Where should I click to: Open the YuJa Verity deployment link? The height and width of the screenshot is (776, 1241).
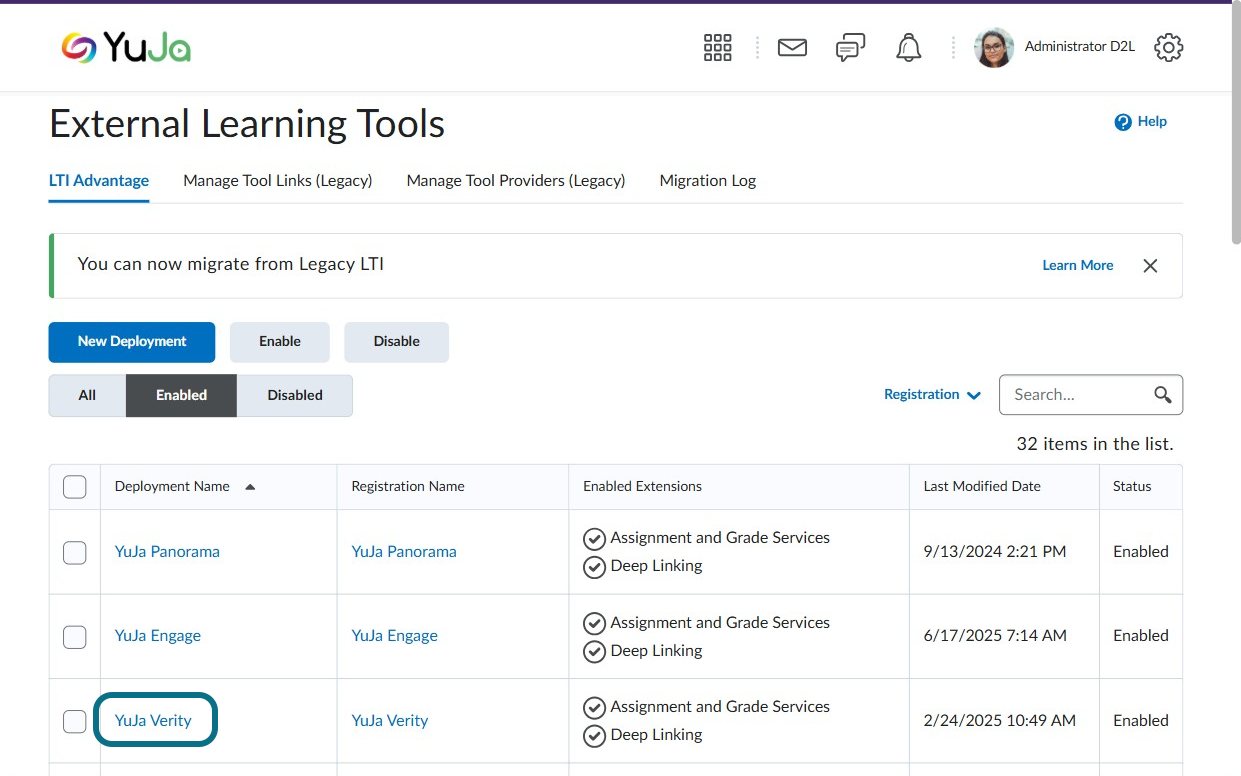point(153,721)
